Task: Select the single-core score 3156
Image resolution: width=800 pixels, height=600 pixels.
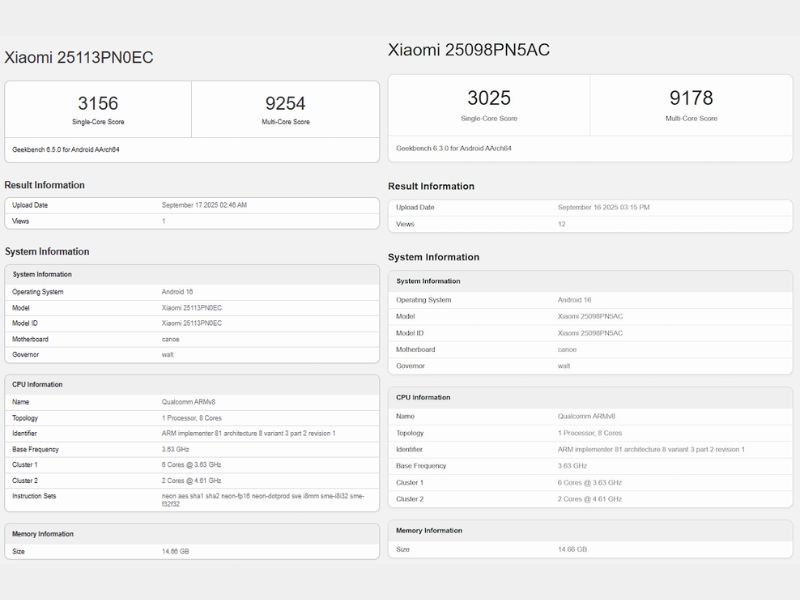Action: [x=98, y=103]
